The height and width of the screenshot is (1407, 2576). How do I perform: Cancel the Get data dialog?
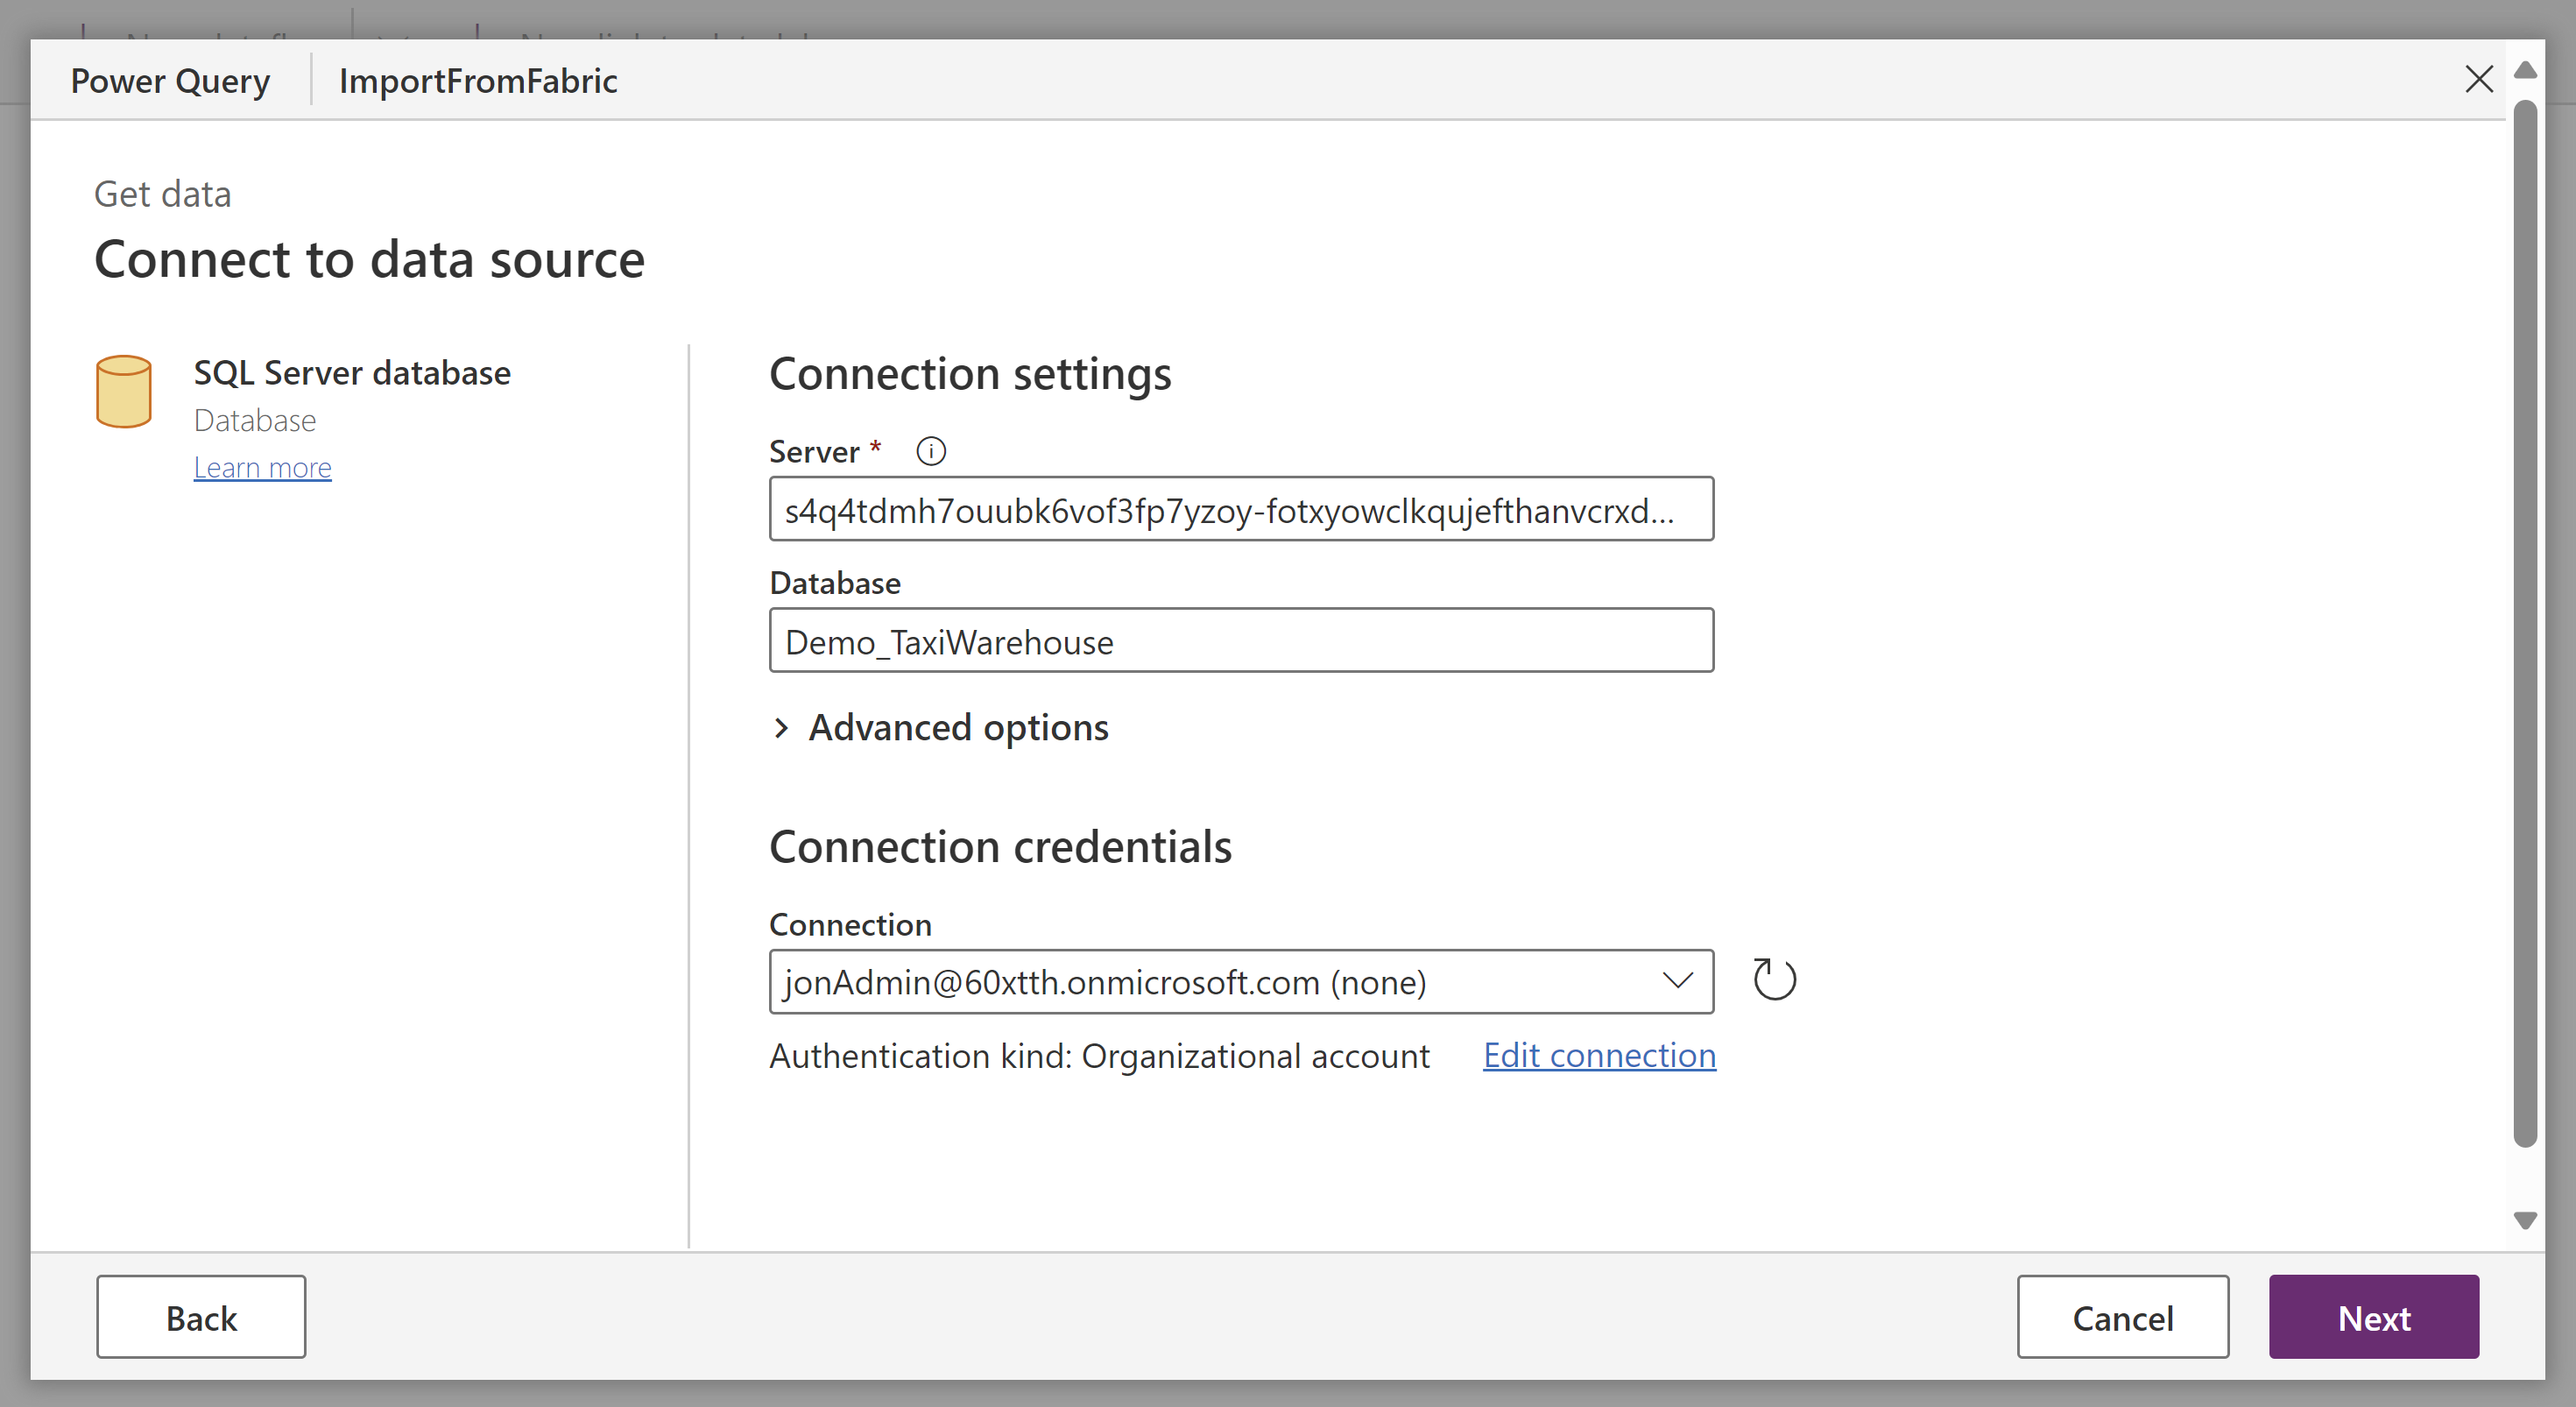(2123, 1317)
